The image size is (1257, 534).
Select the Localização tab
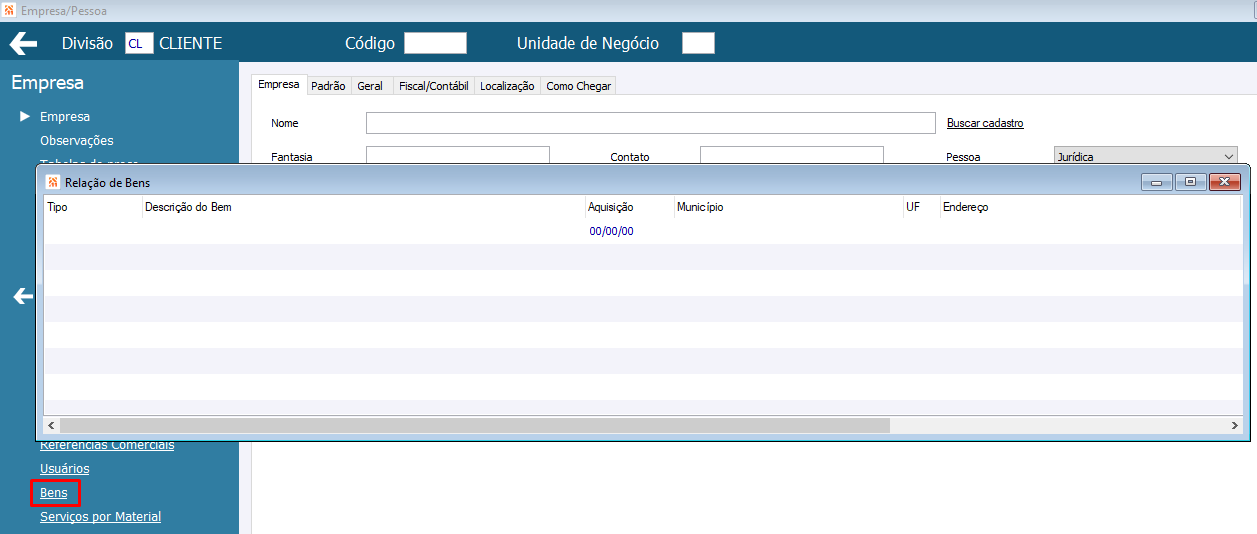click(507, 86)
